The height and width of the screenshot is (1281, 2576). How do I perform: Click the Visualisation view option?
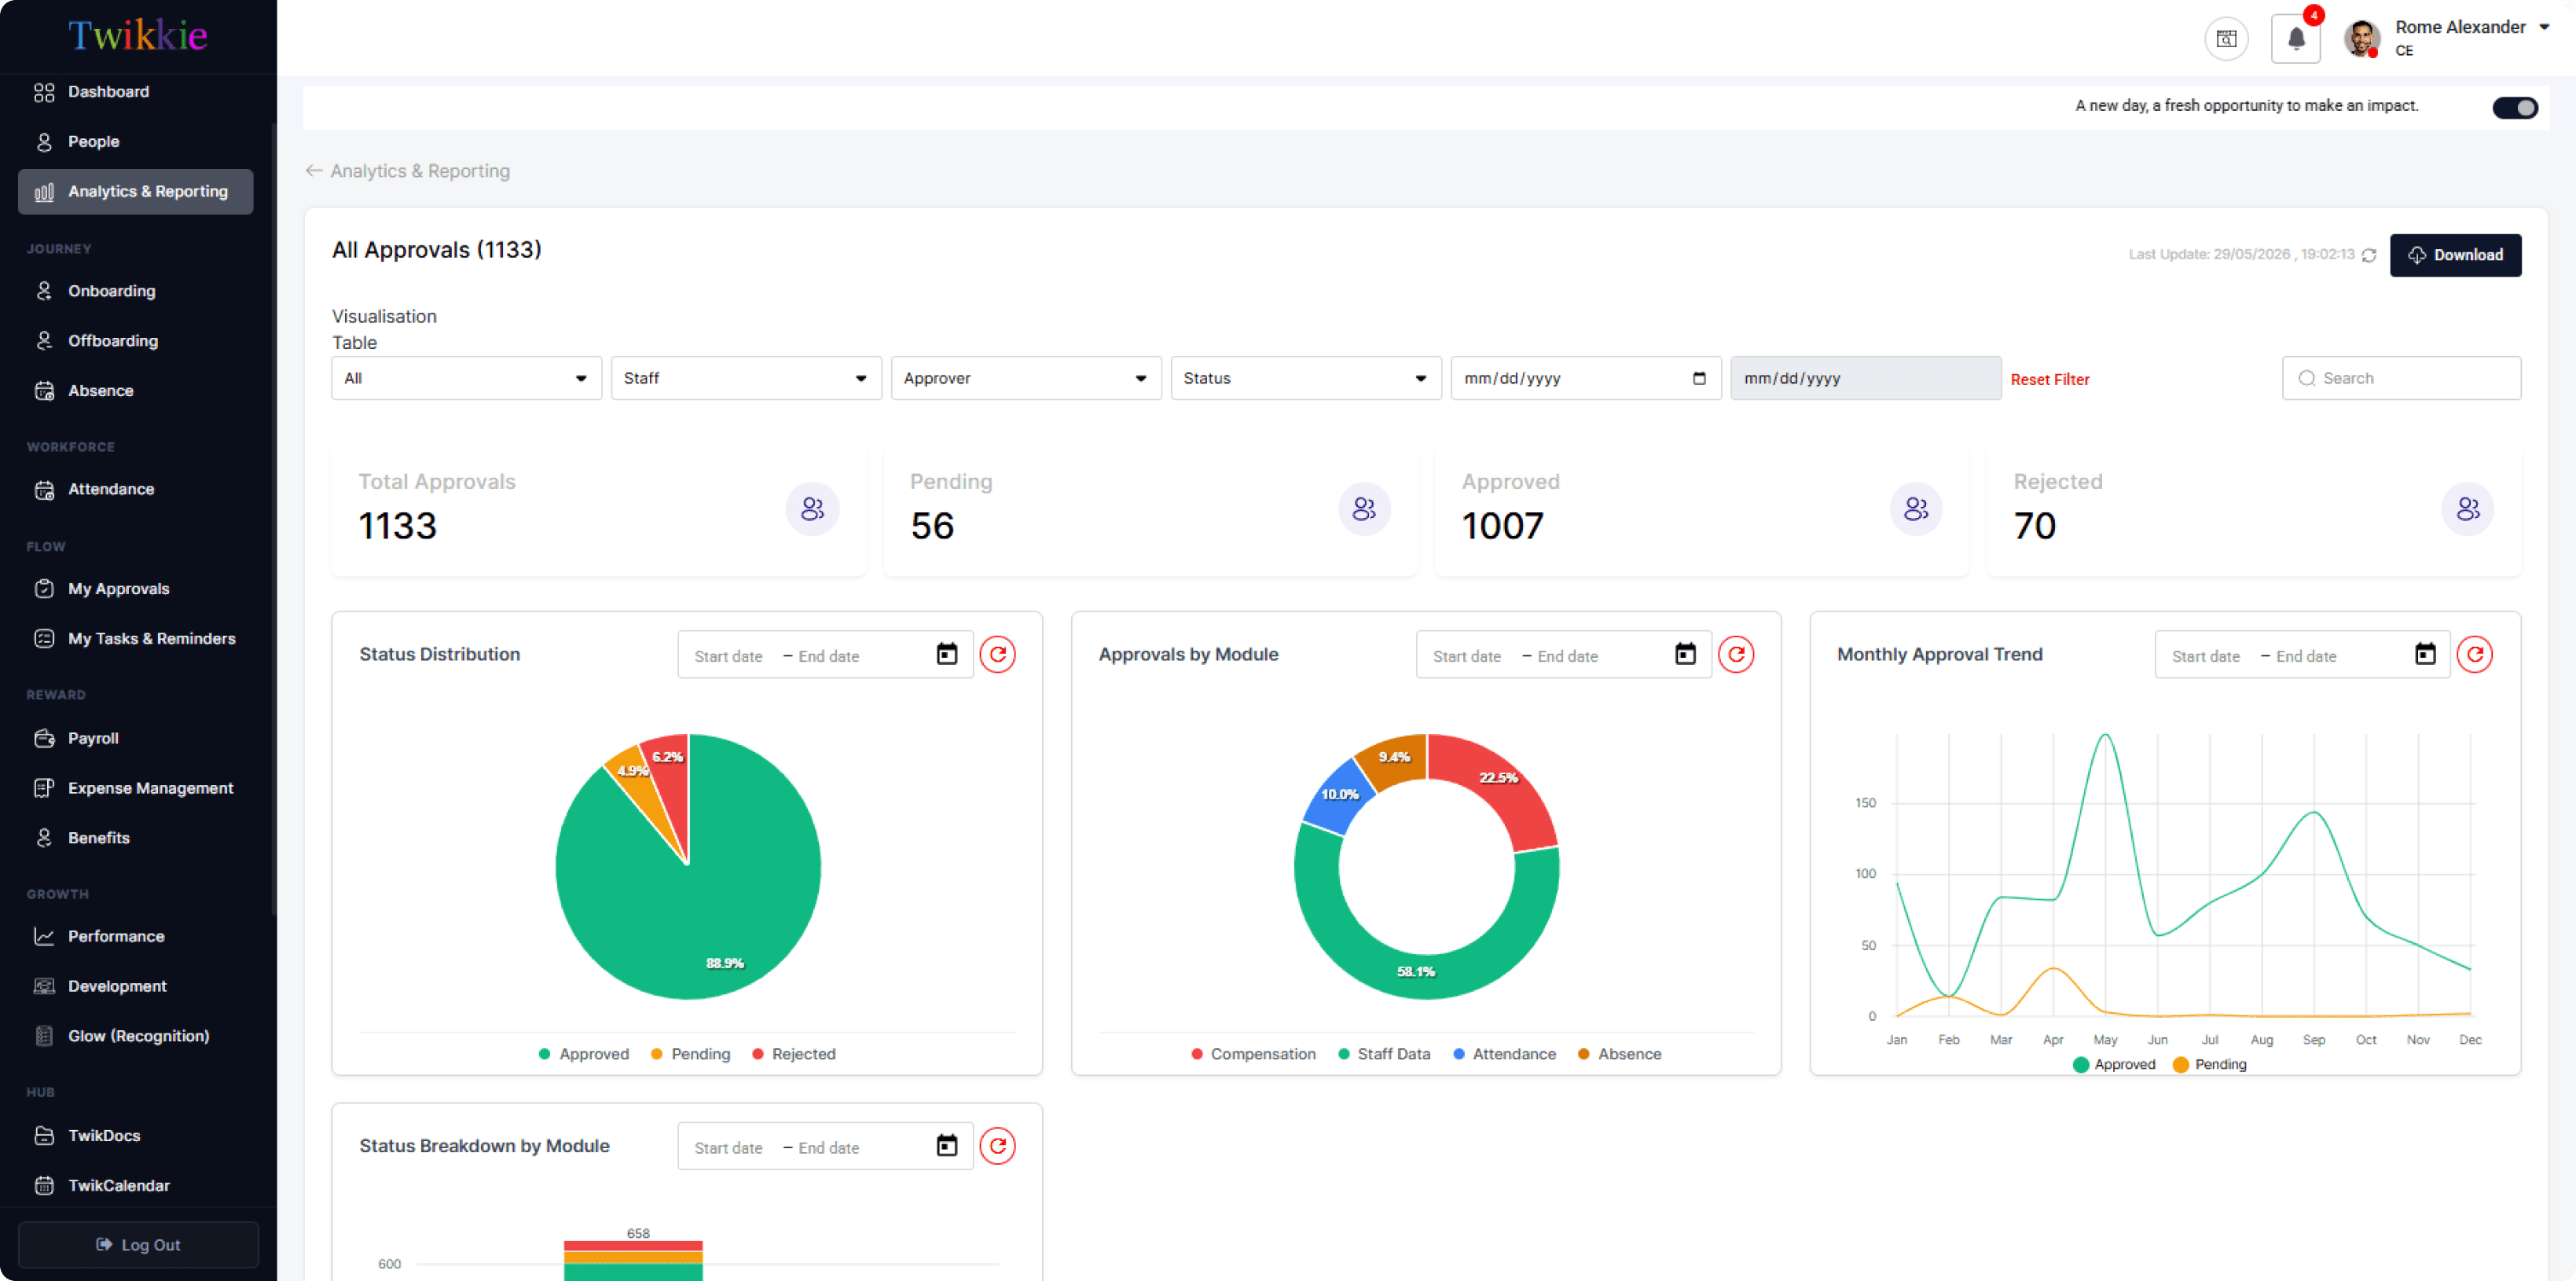tap(384, 317)
